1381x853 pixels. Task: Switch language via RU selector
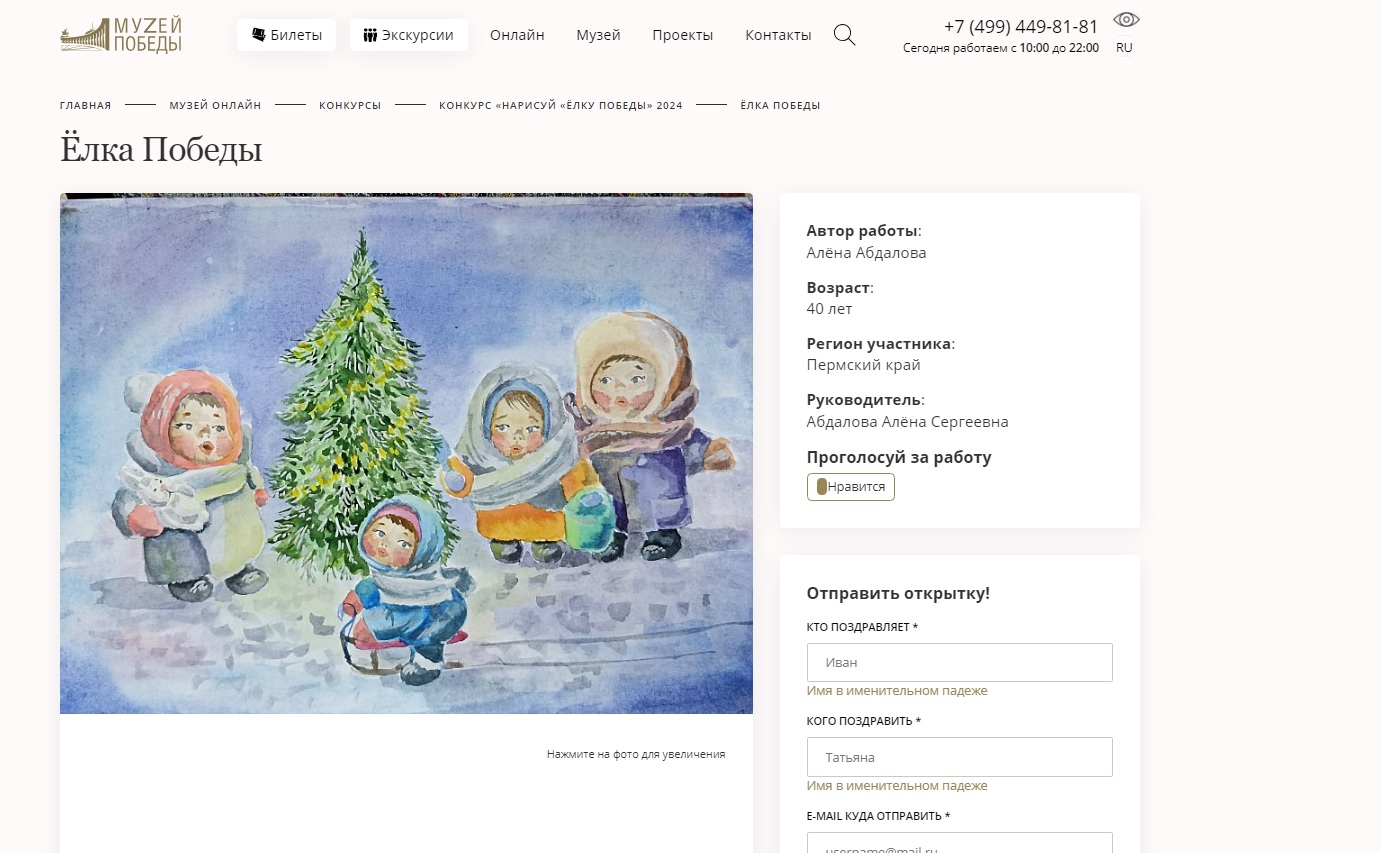click(x=1124, y=47)
